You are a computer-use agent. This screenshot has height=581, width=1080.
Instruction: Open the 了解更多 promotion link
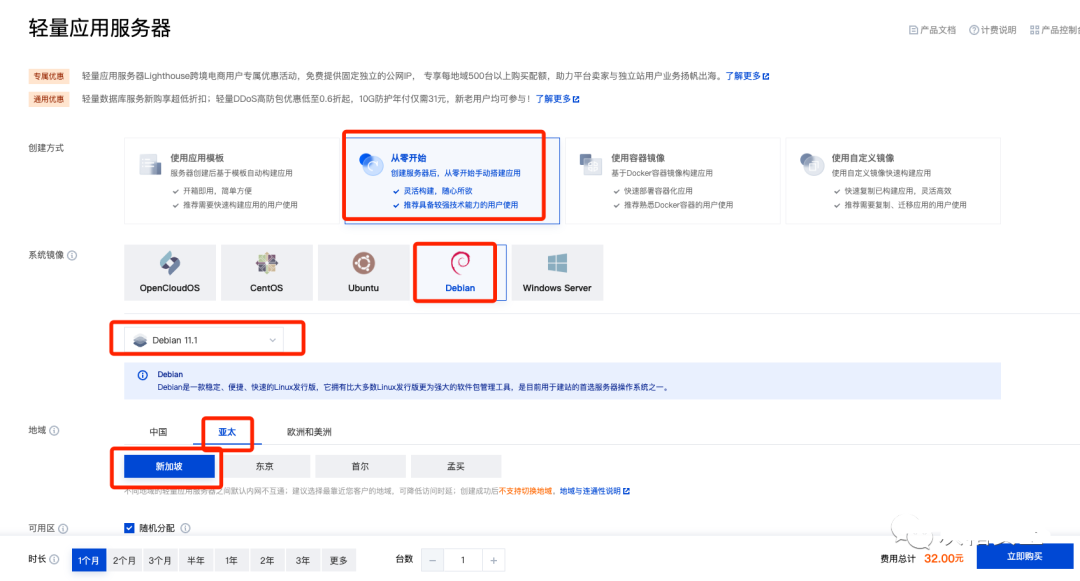pos(744,75)
